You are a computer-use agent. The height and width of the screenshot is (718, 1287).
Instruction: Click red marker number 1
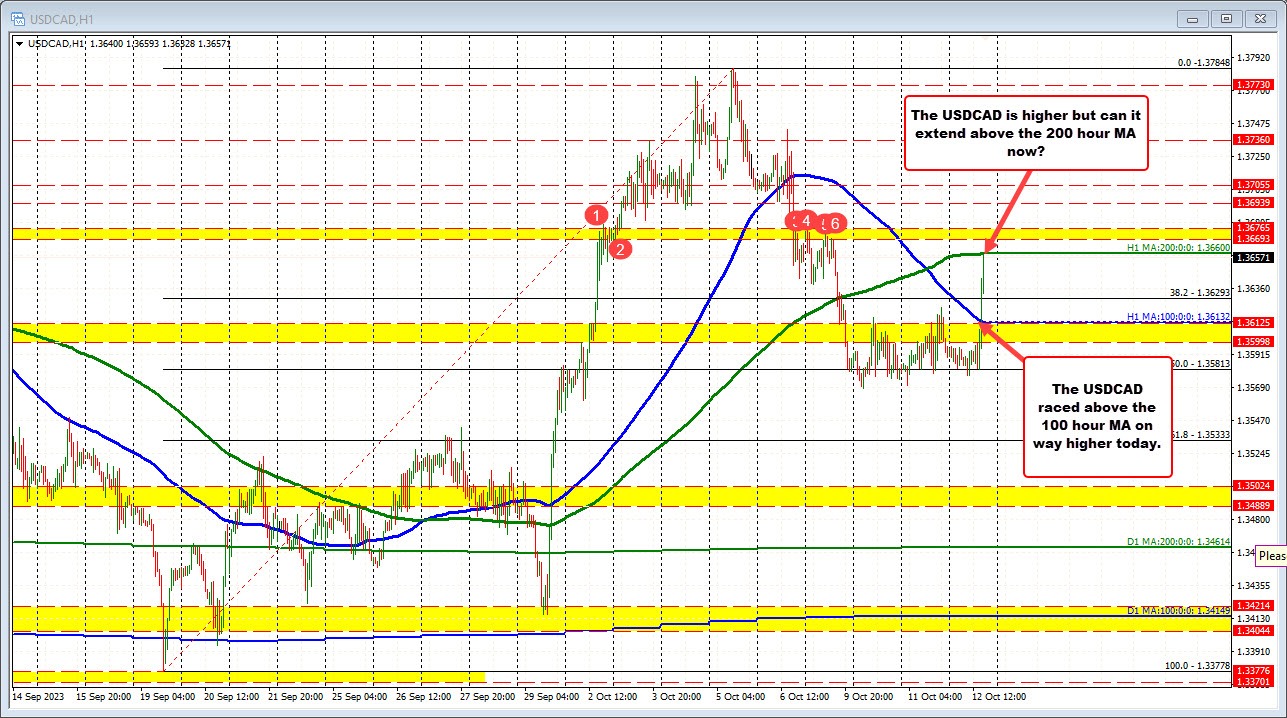(597, 215)
